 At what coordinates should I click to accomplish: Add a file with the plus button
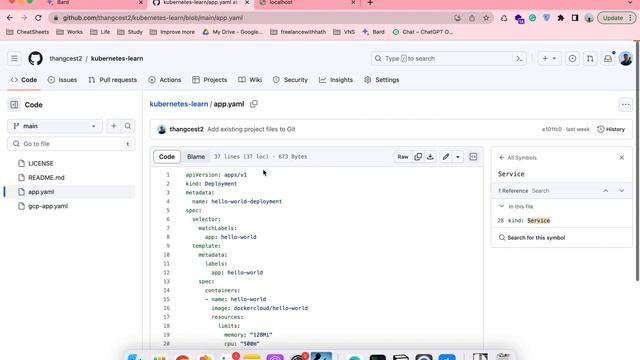[x=113, y=126]
